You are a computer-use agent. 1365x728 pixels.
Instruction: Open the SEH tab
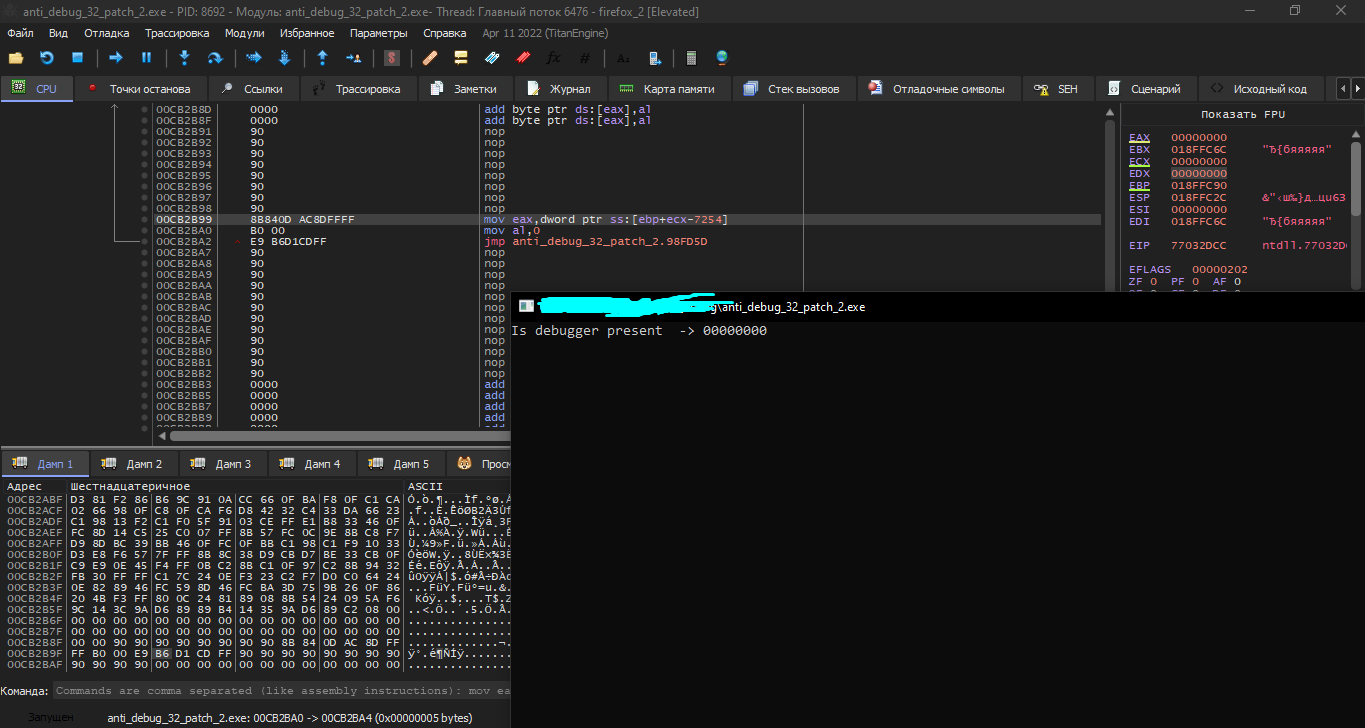(x=1058, y=88)
